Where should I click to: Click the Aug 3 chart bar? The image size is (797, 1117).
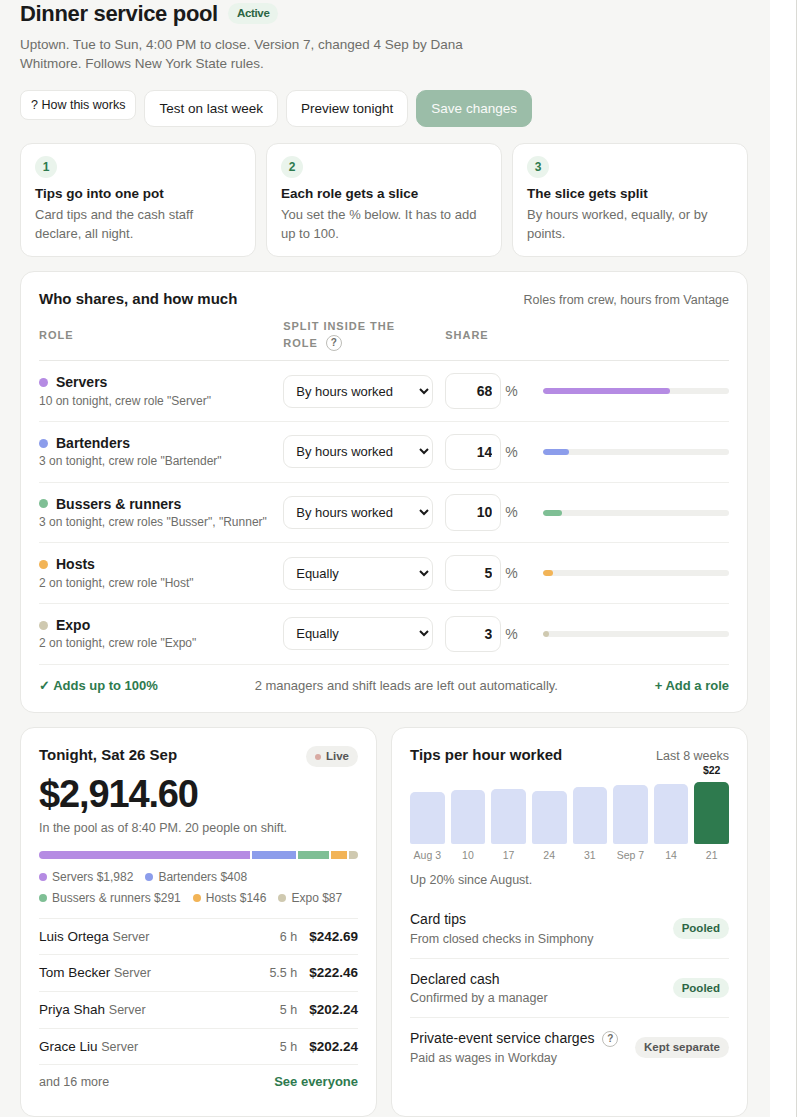tap(427, 818)
